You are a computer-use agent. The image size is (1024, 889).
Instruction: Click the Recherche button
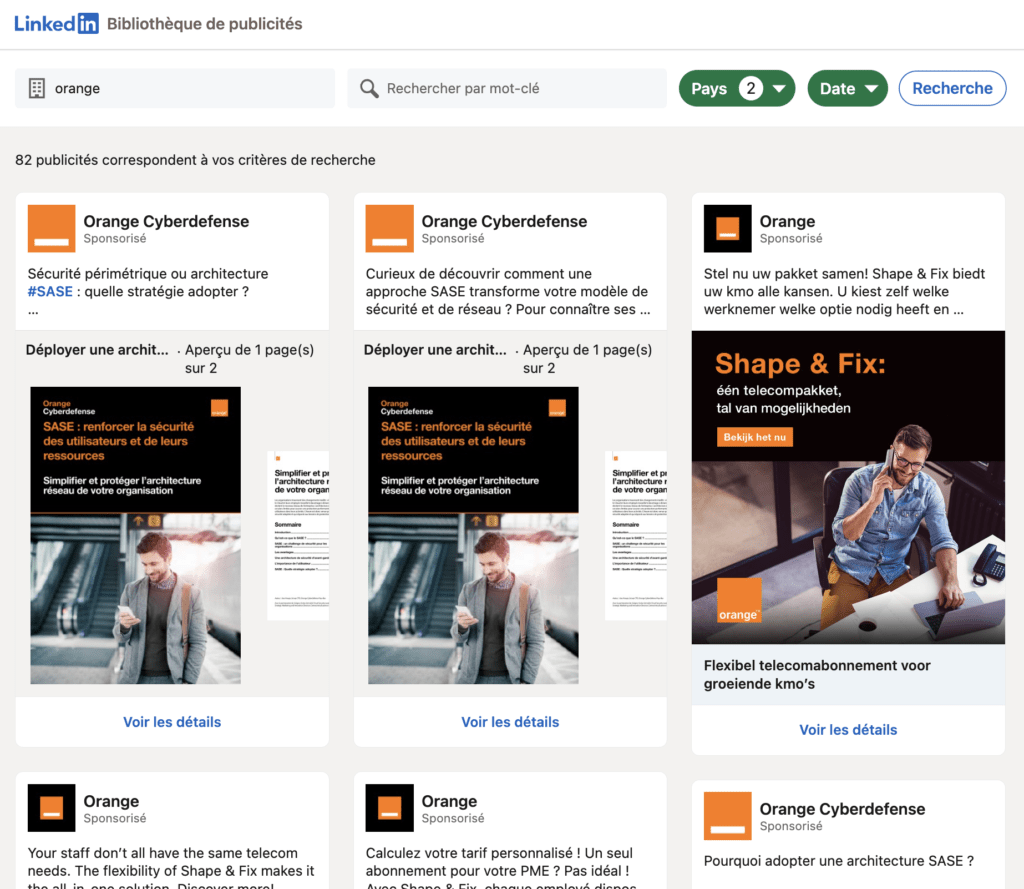(952, 88)
